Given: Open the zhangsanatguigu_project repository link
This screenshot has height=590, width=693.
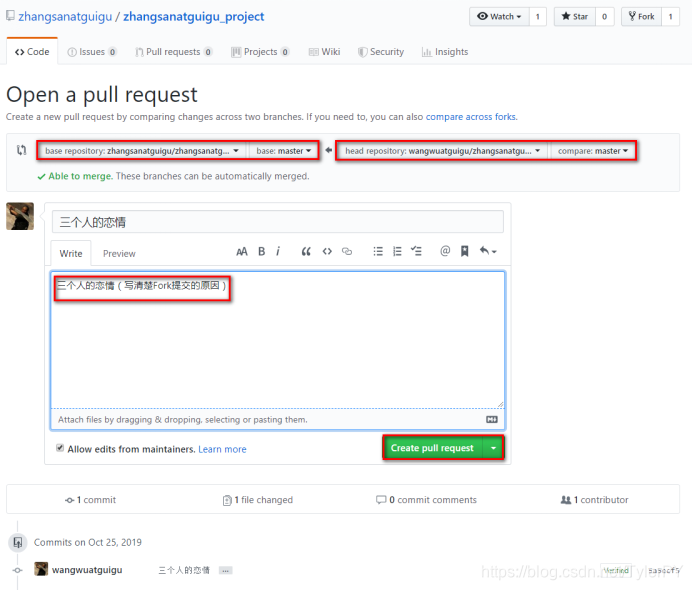Looking at the screenshot, I should coord(194,16).
